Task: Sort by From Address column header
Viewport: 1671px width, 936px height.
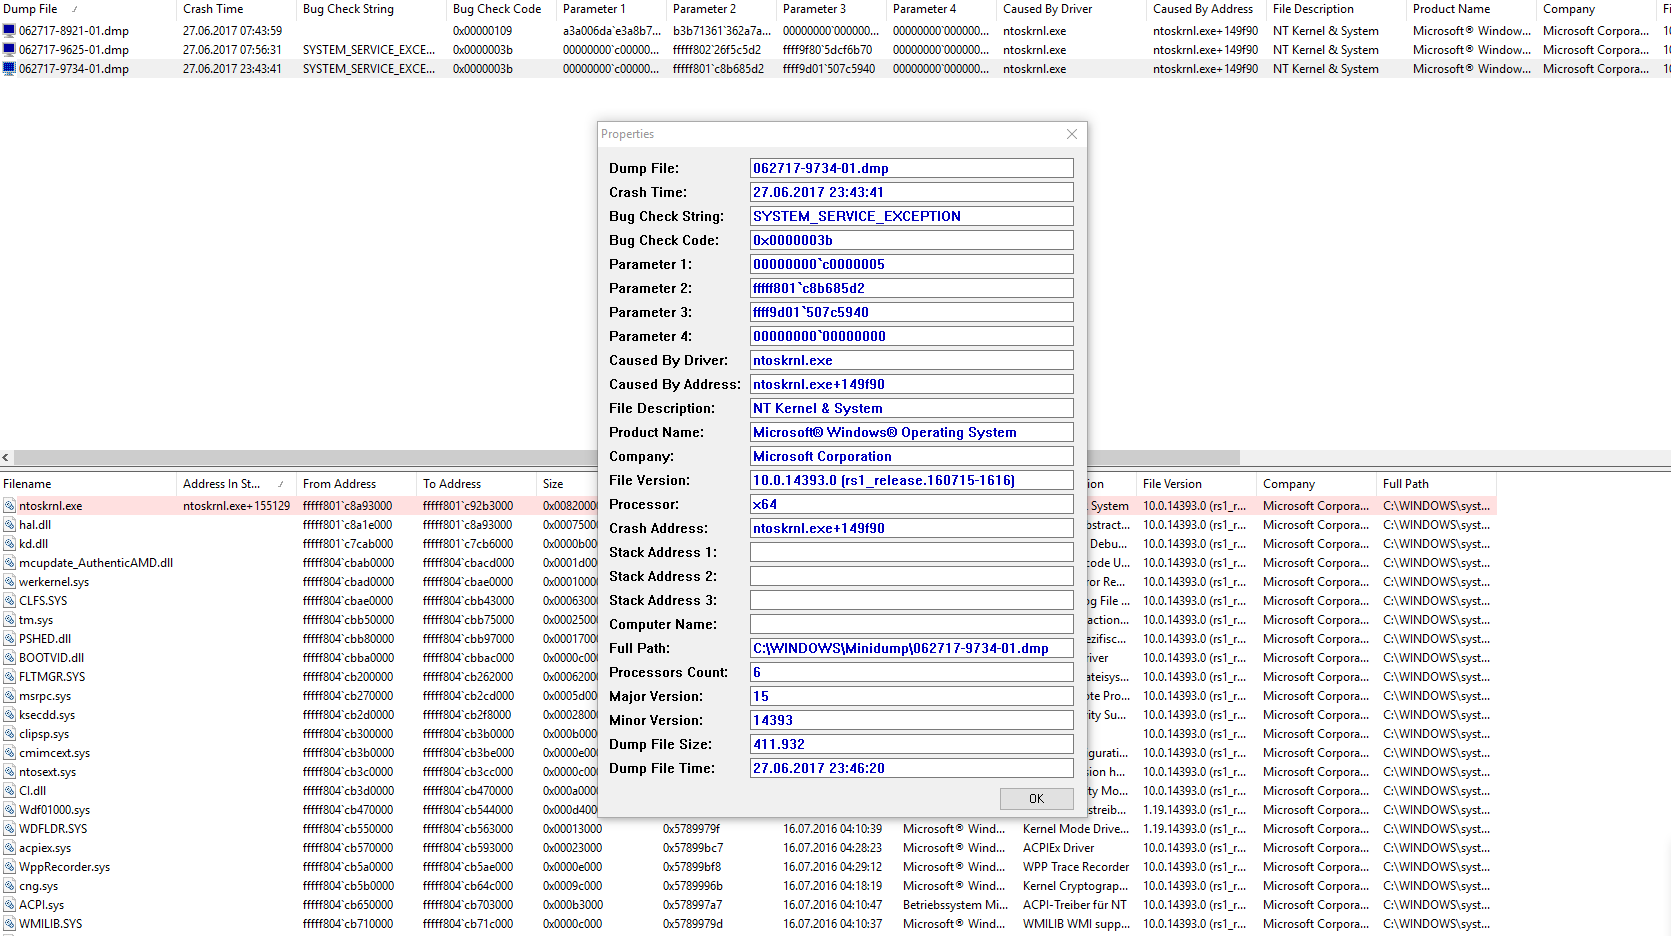Action: tap(357, 484)
